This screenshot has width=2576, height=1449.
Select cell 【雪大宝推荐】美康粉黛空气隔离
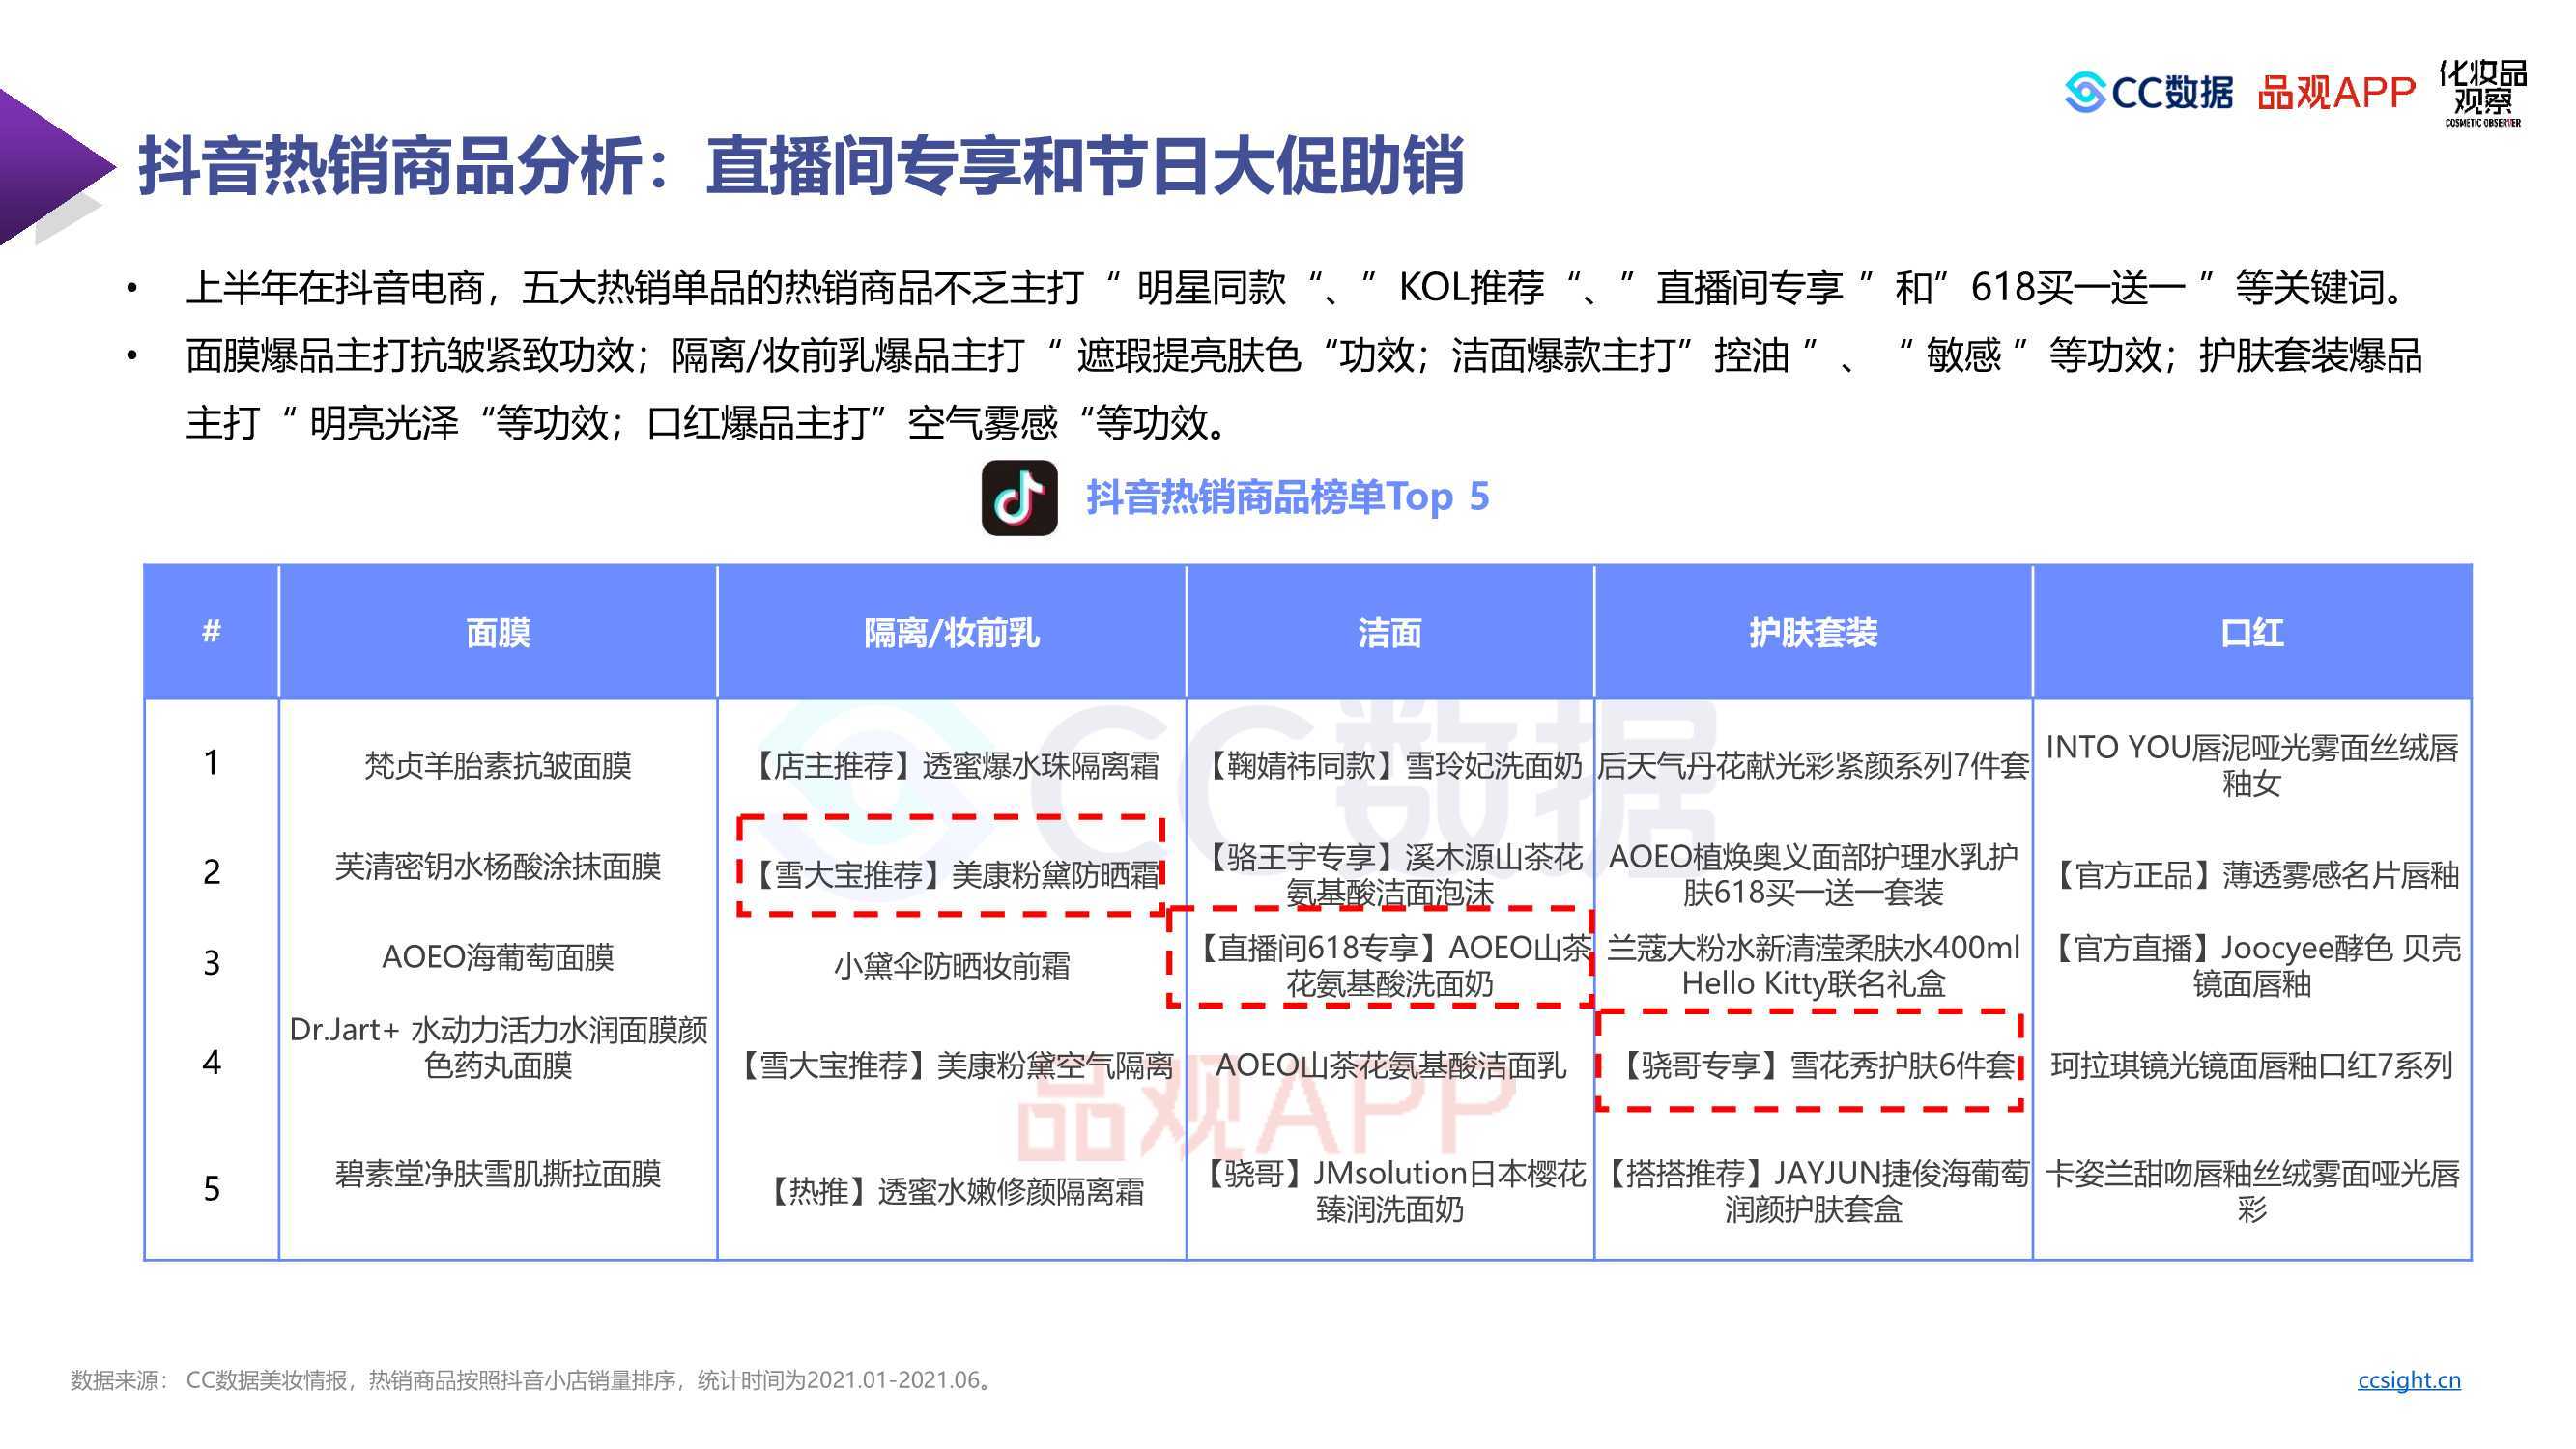[951, 1065]
